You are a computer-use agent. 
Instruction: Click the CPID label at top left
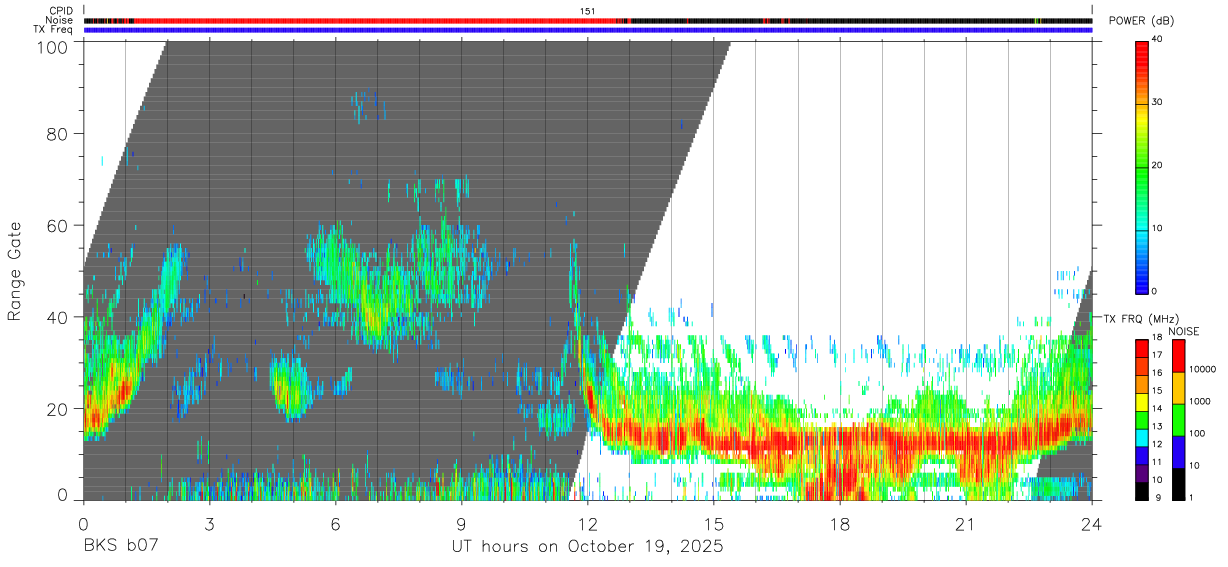[x=61, y=11]
